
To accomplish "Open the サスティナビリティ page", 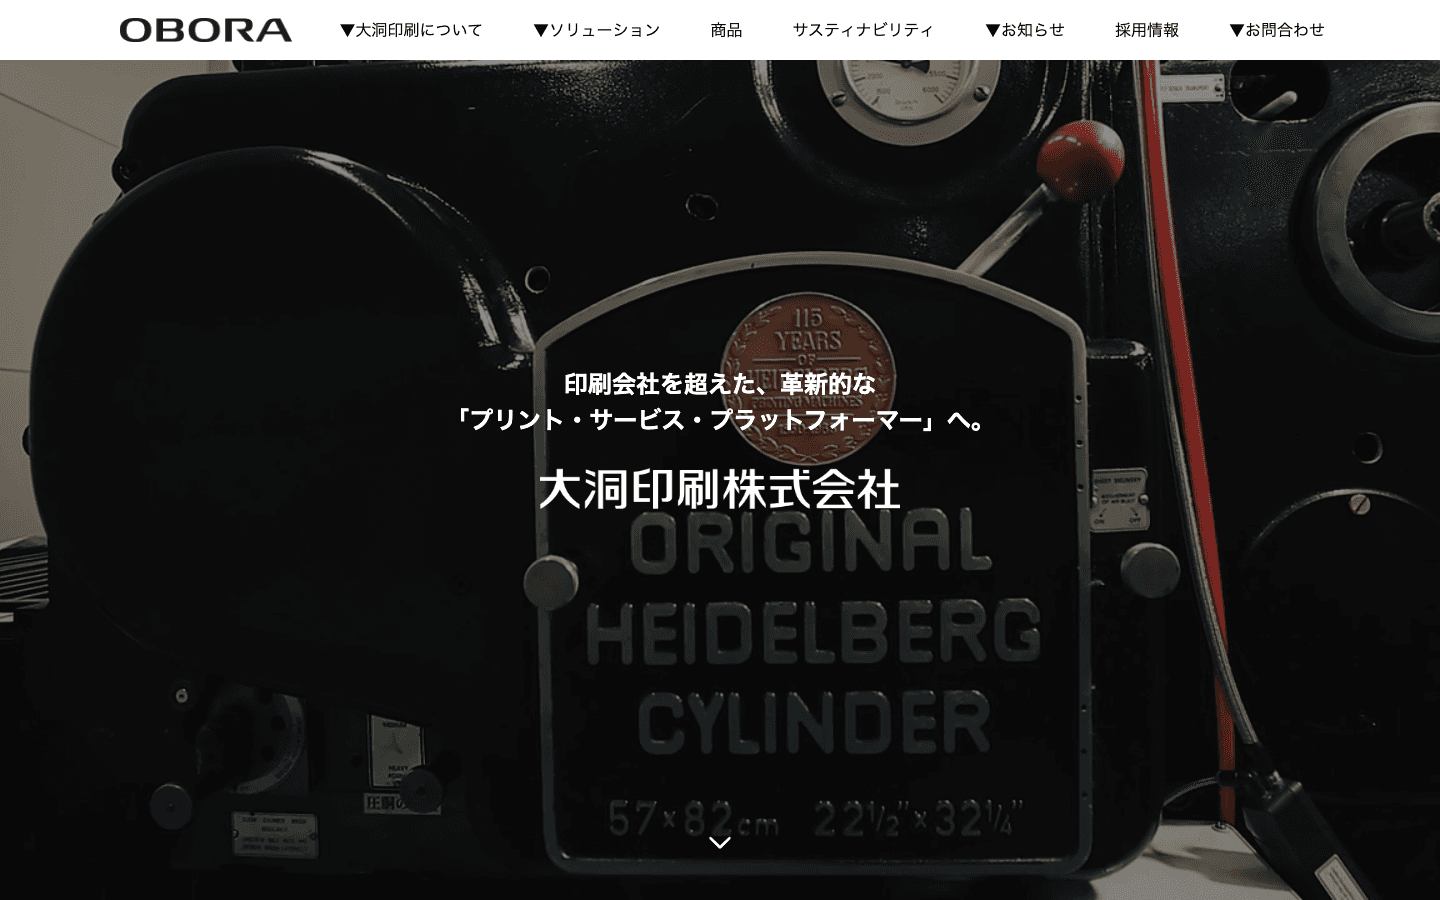I will (863, 30).
